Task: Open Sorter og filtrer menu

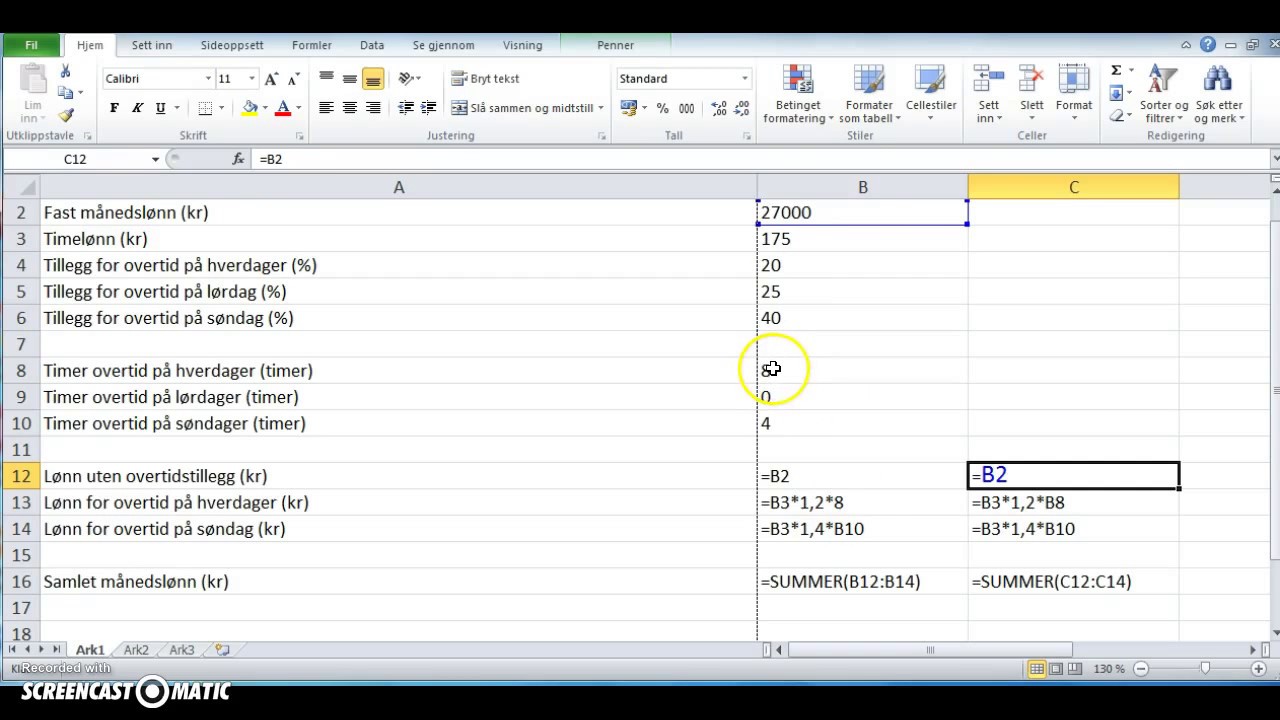Action: (1164, 95)
